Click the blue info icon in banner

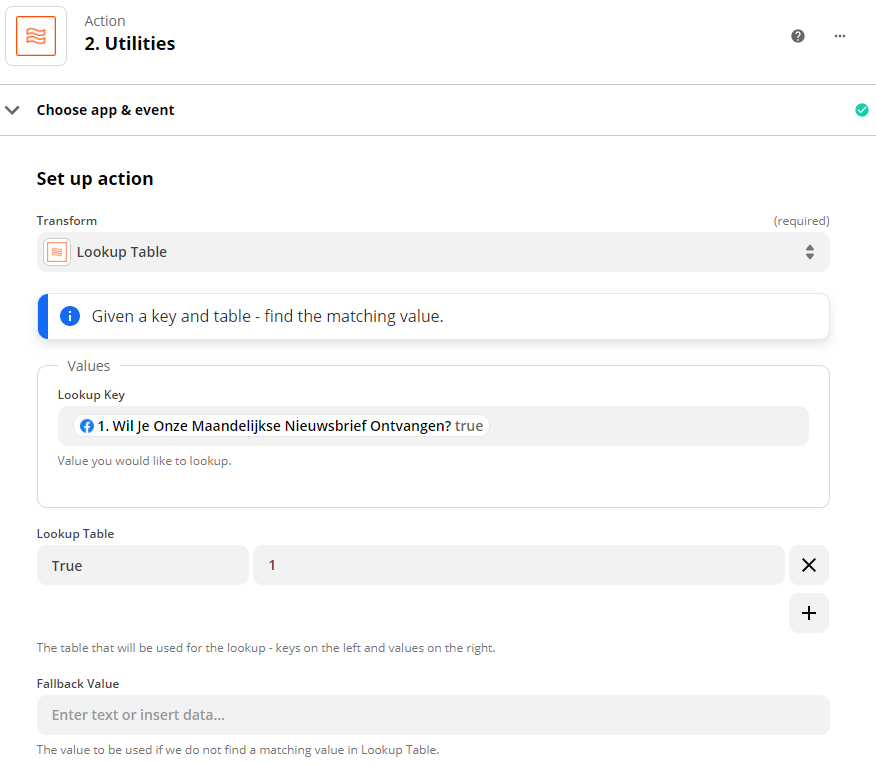coord(70,316)
